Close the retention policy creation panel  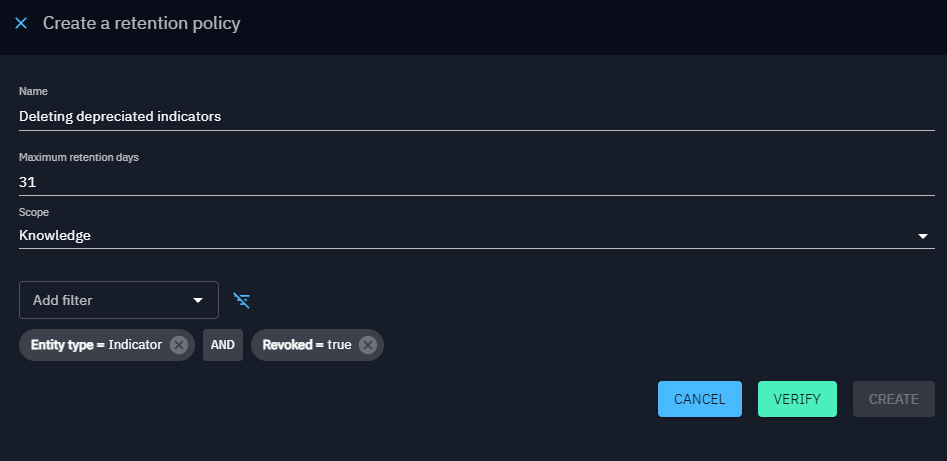tap(21, 24)
